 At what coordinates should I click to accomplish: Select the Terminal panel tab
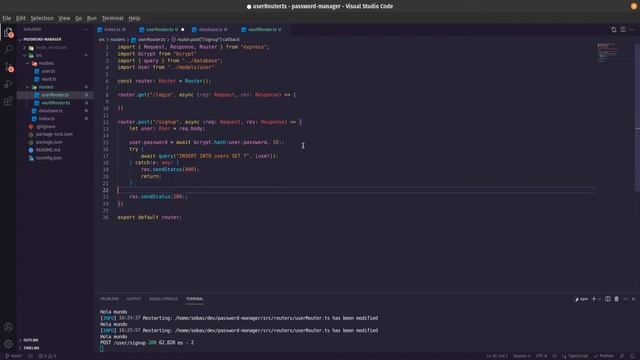tap(195, 299)
